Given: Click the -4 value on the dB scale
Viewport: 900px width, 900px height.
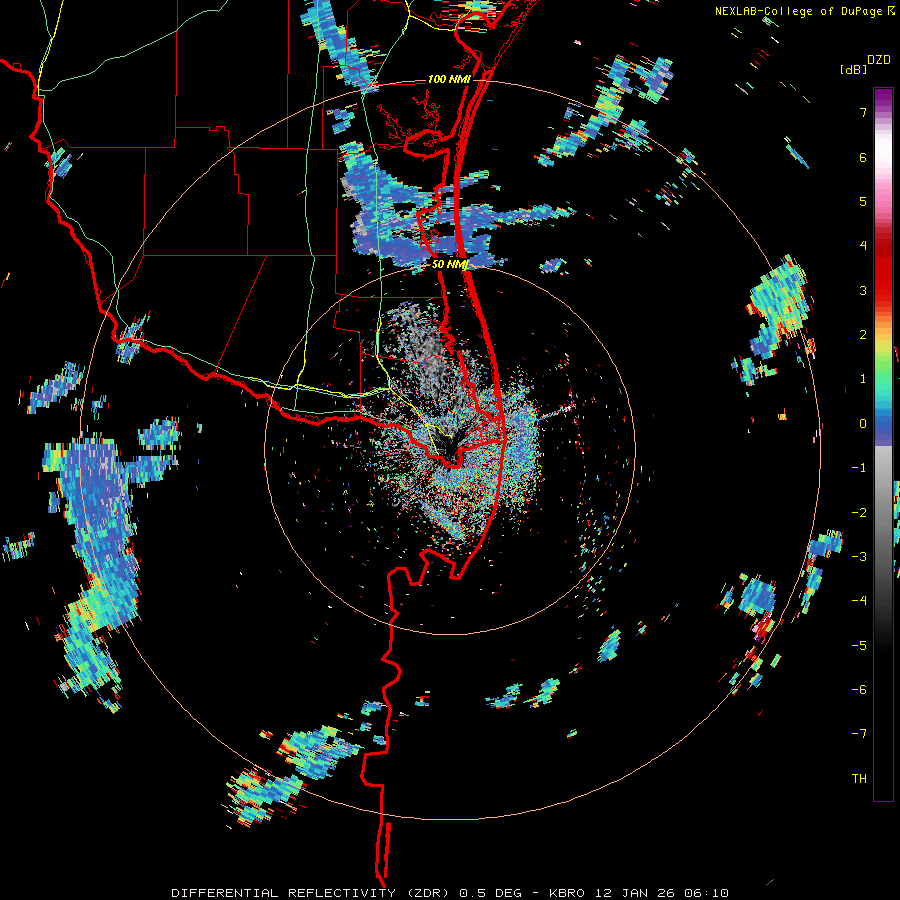Looking at the screenshot, I should tap(859, 600).
